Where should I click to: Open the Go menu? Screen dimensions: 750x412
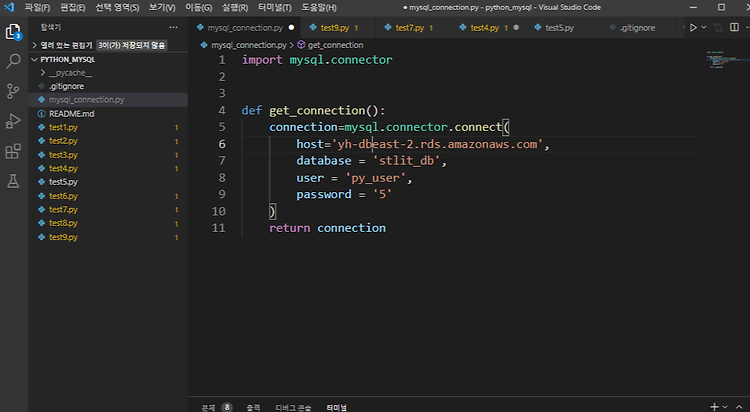click(199, 8)
